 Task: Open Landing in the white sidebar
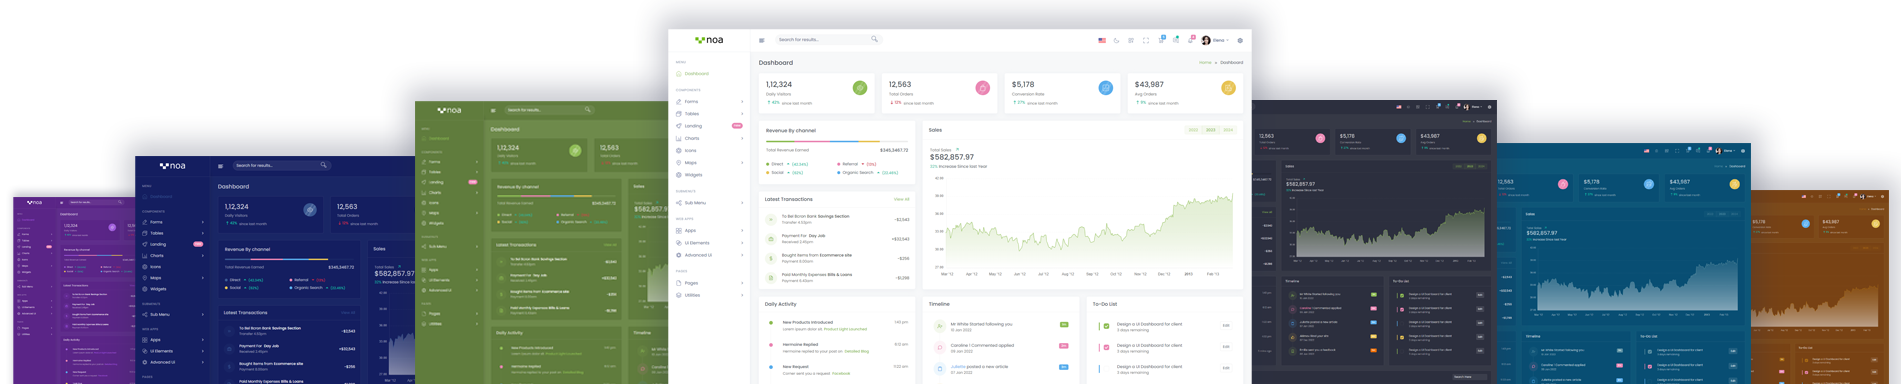710,126
